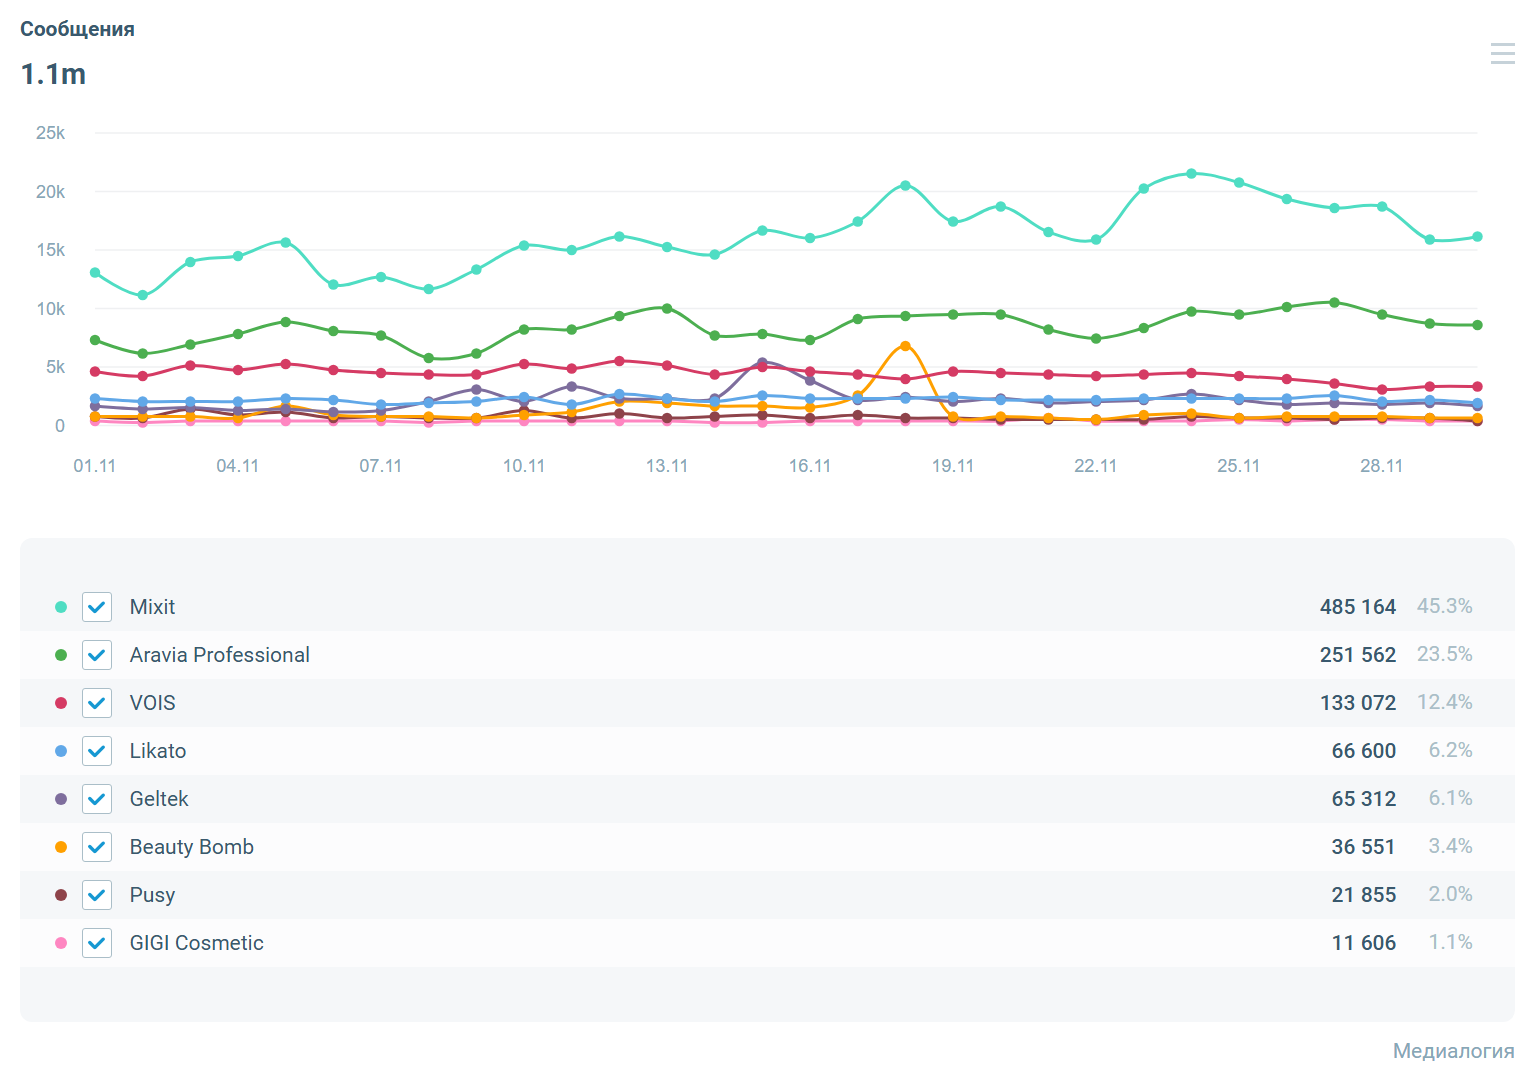
Task: Click the green Aravia Professional legend dot
Action: (61, 655)
